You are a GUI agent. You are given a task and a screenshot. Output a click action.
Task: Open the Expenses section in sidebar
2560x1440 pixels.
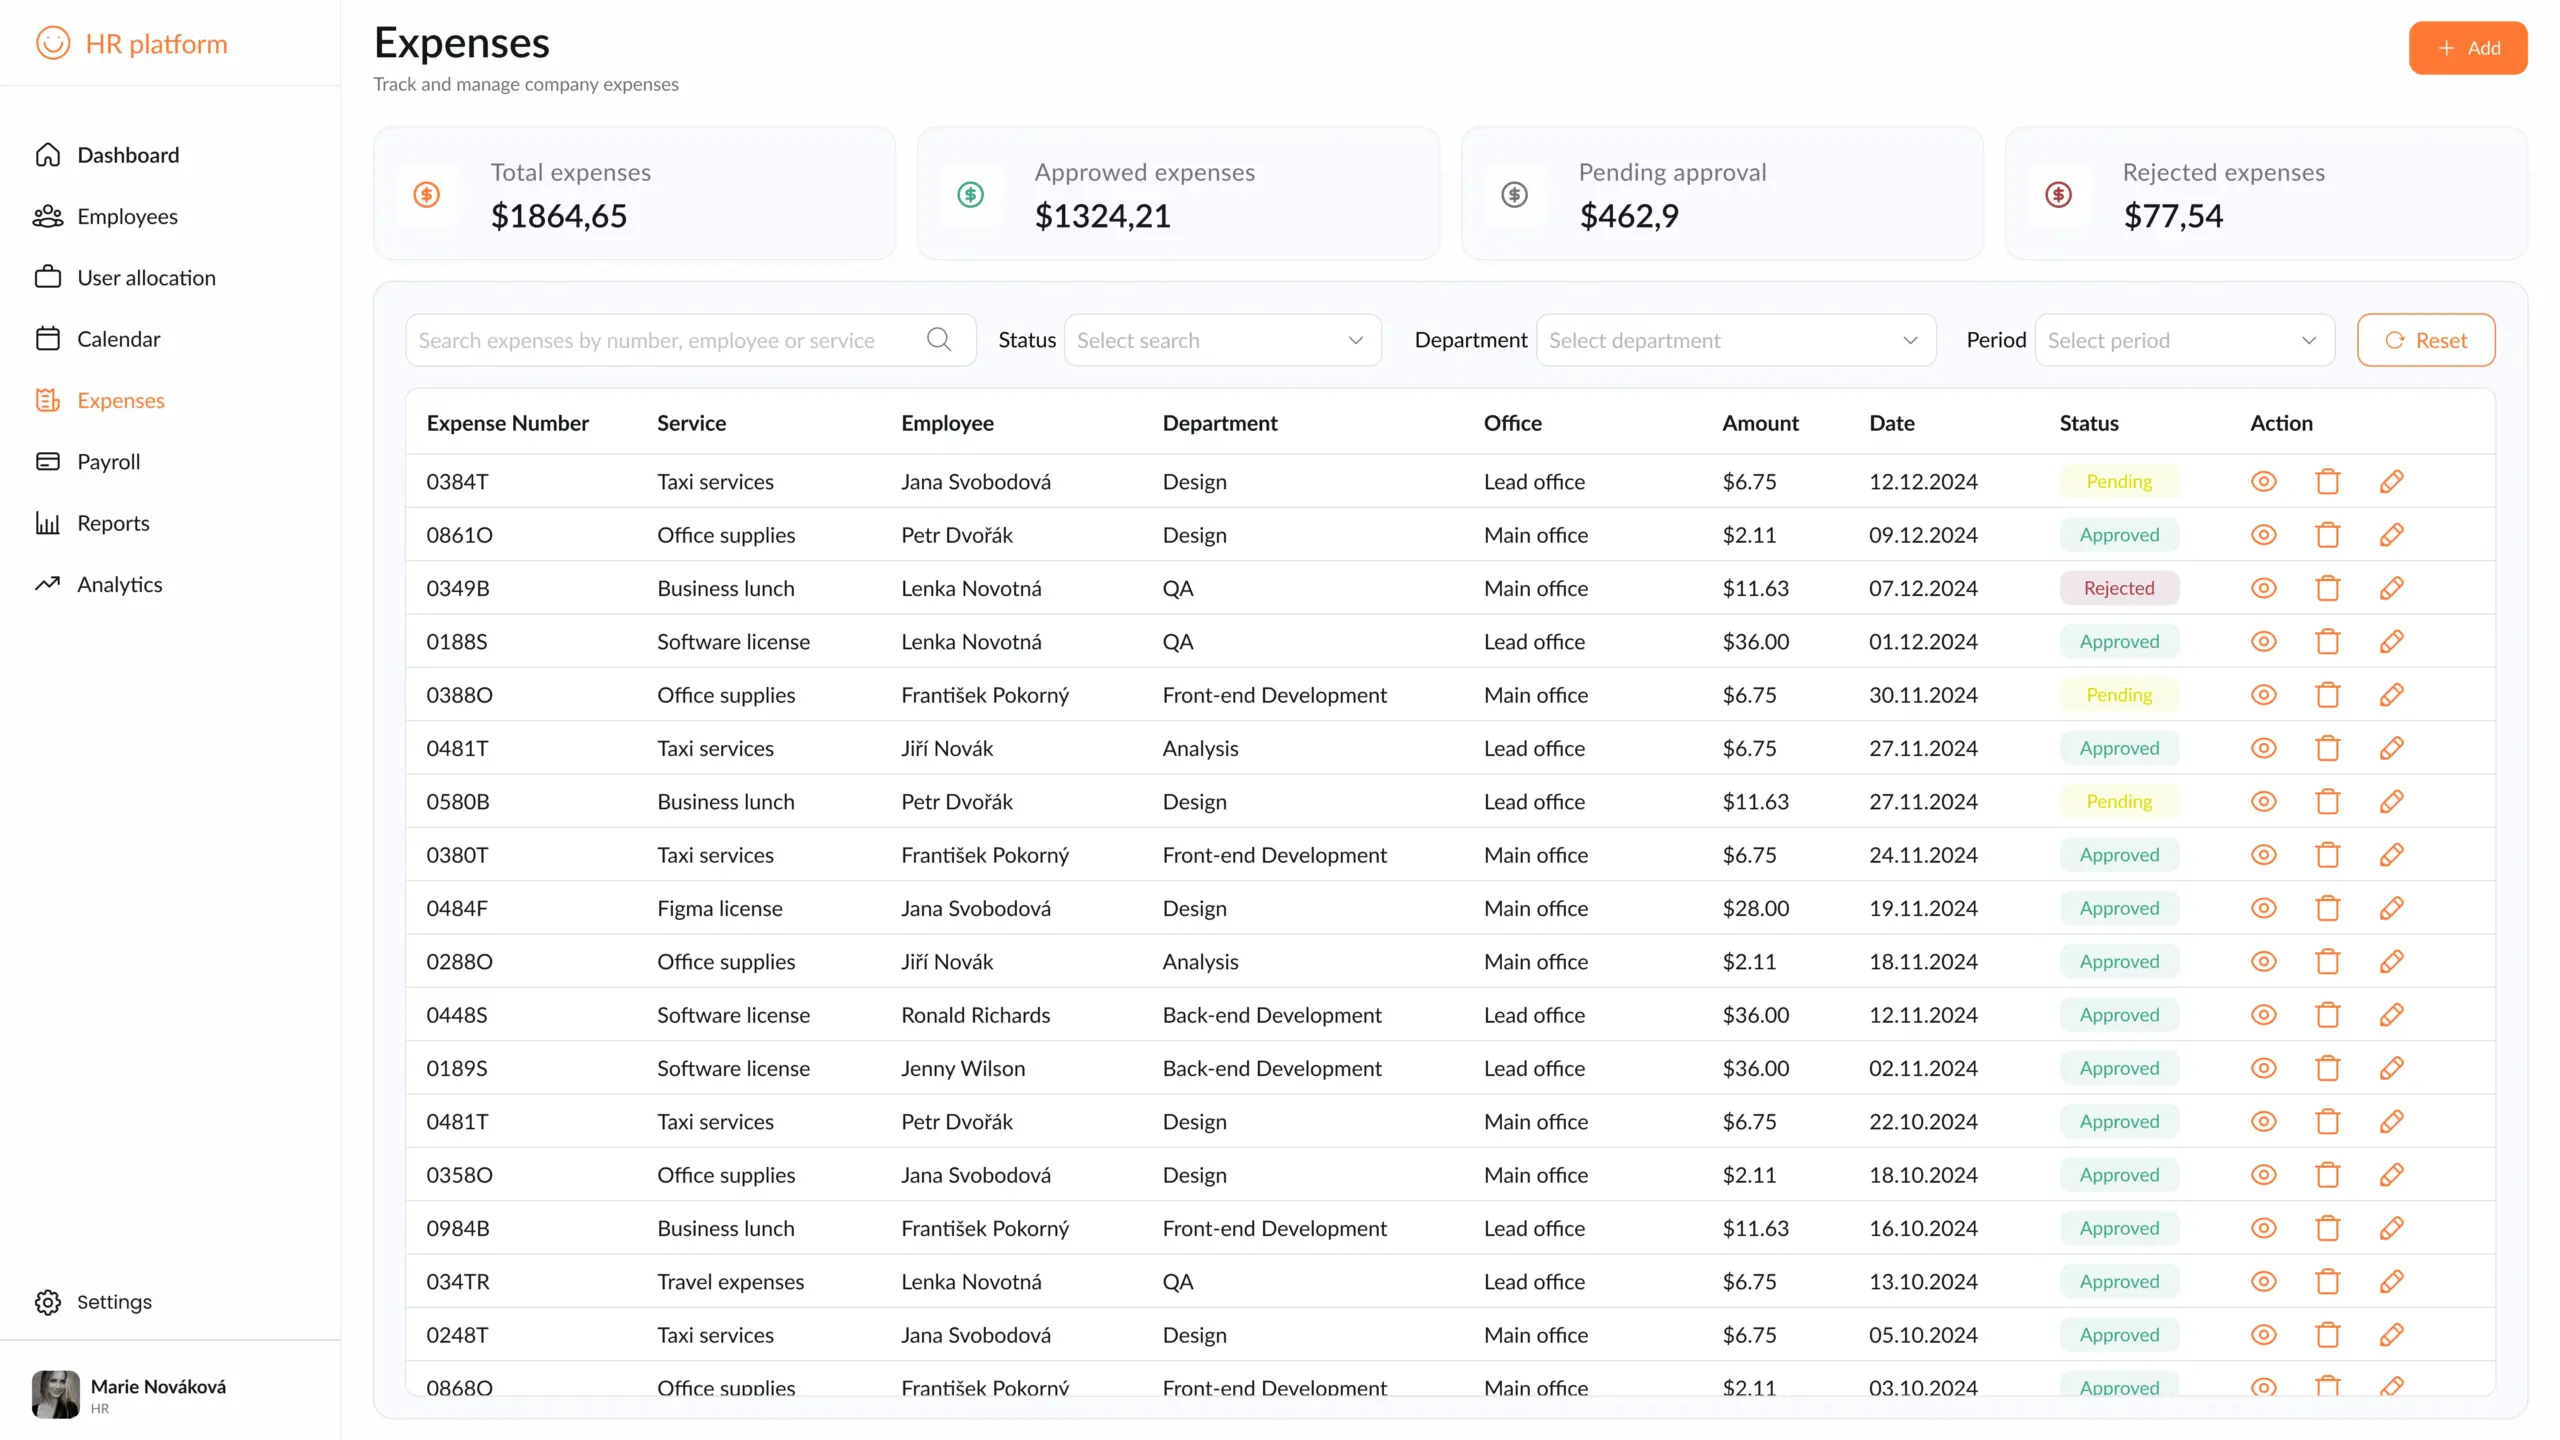(121, 400)
